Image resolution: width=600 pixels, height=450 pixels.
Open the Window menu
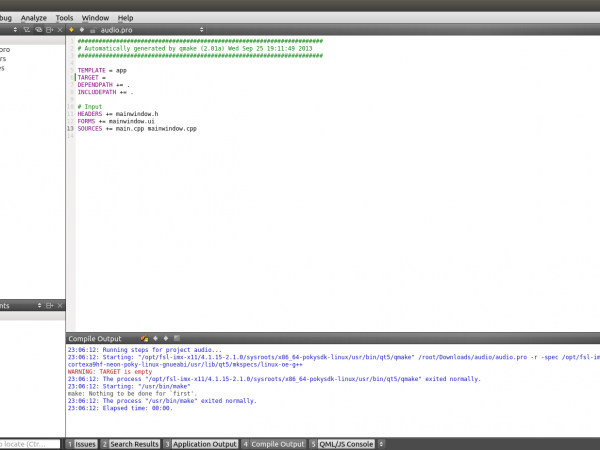[96, 18]
